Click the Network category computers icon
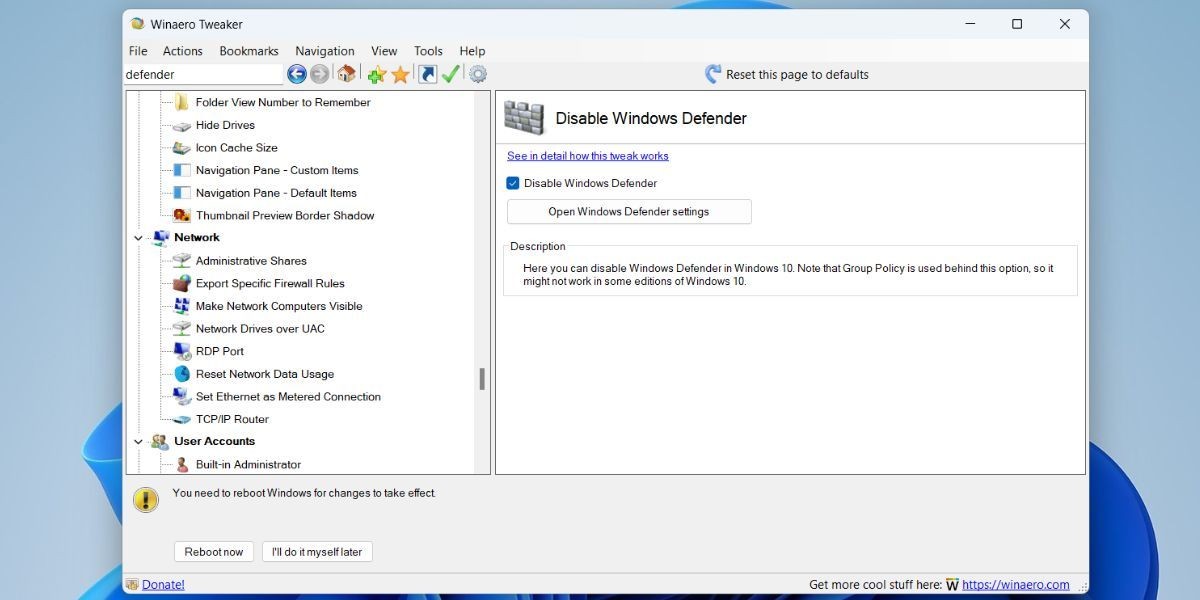 click(x=160, y=238)
